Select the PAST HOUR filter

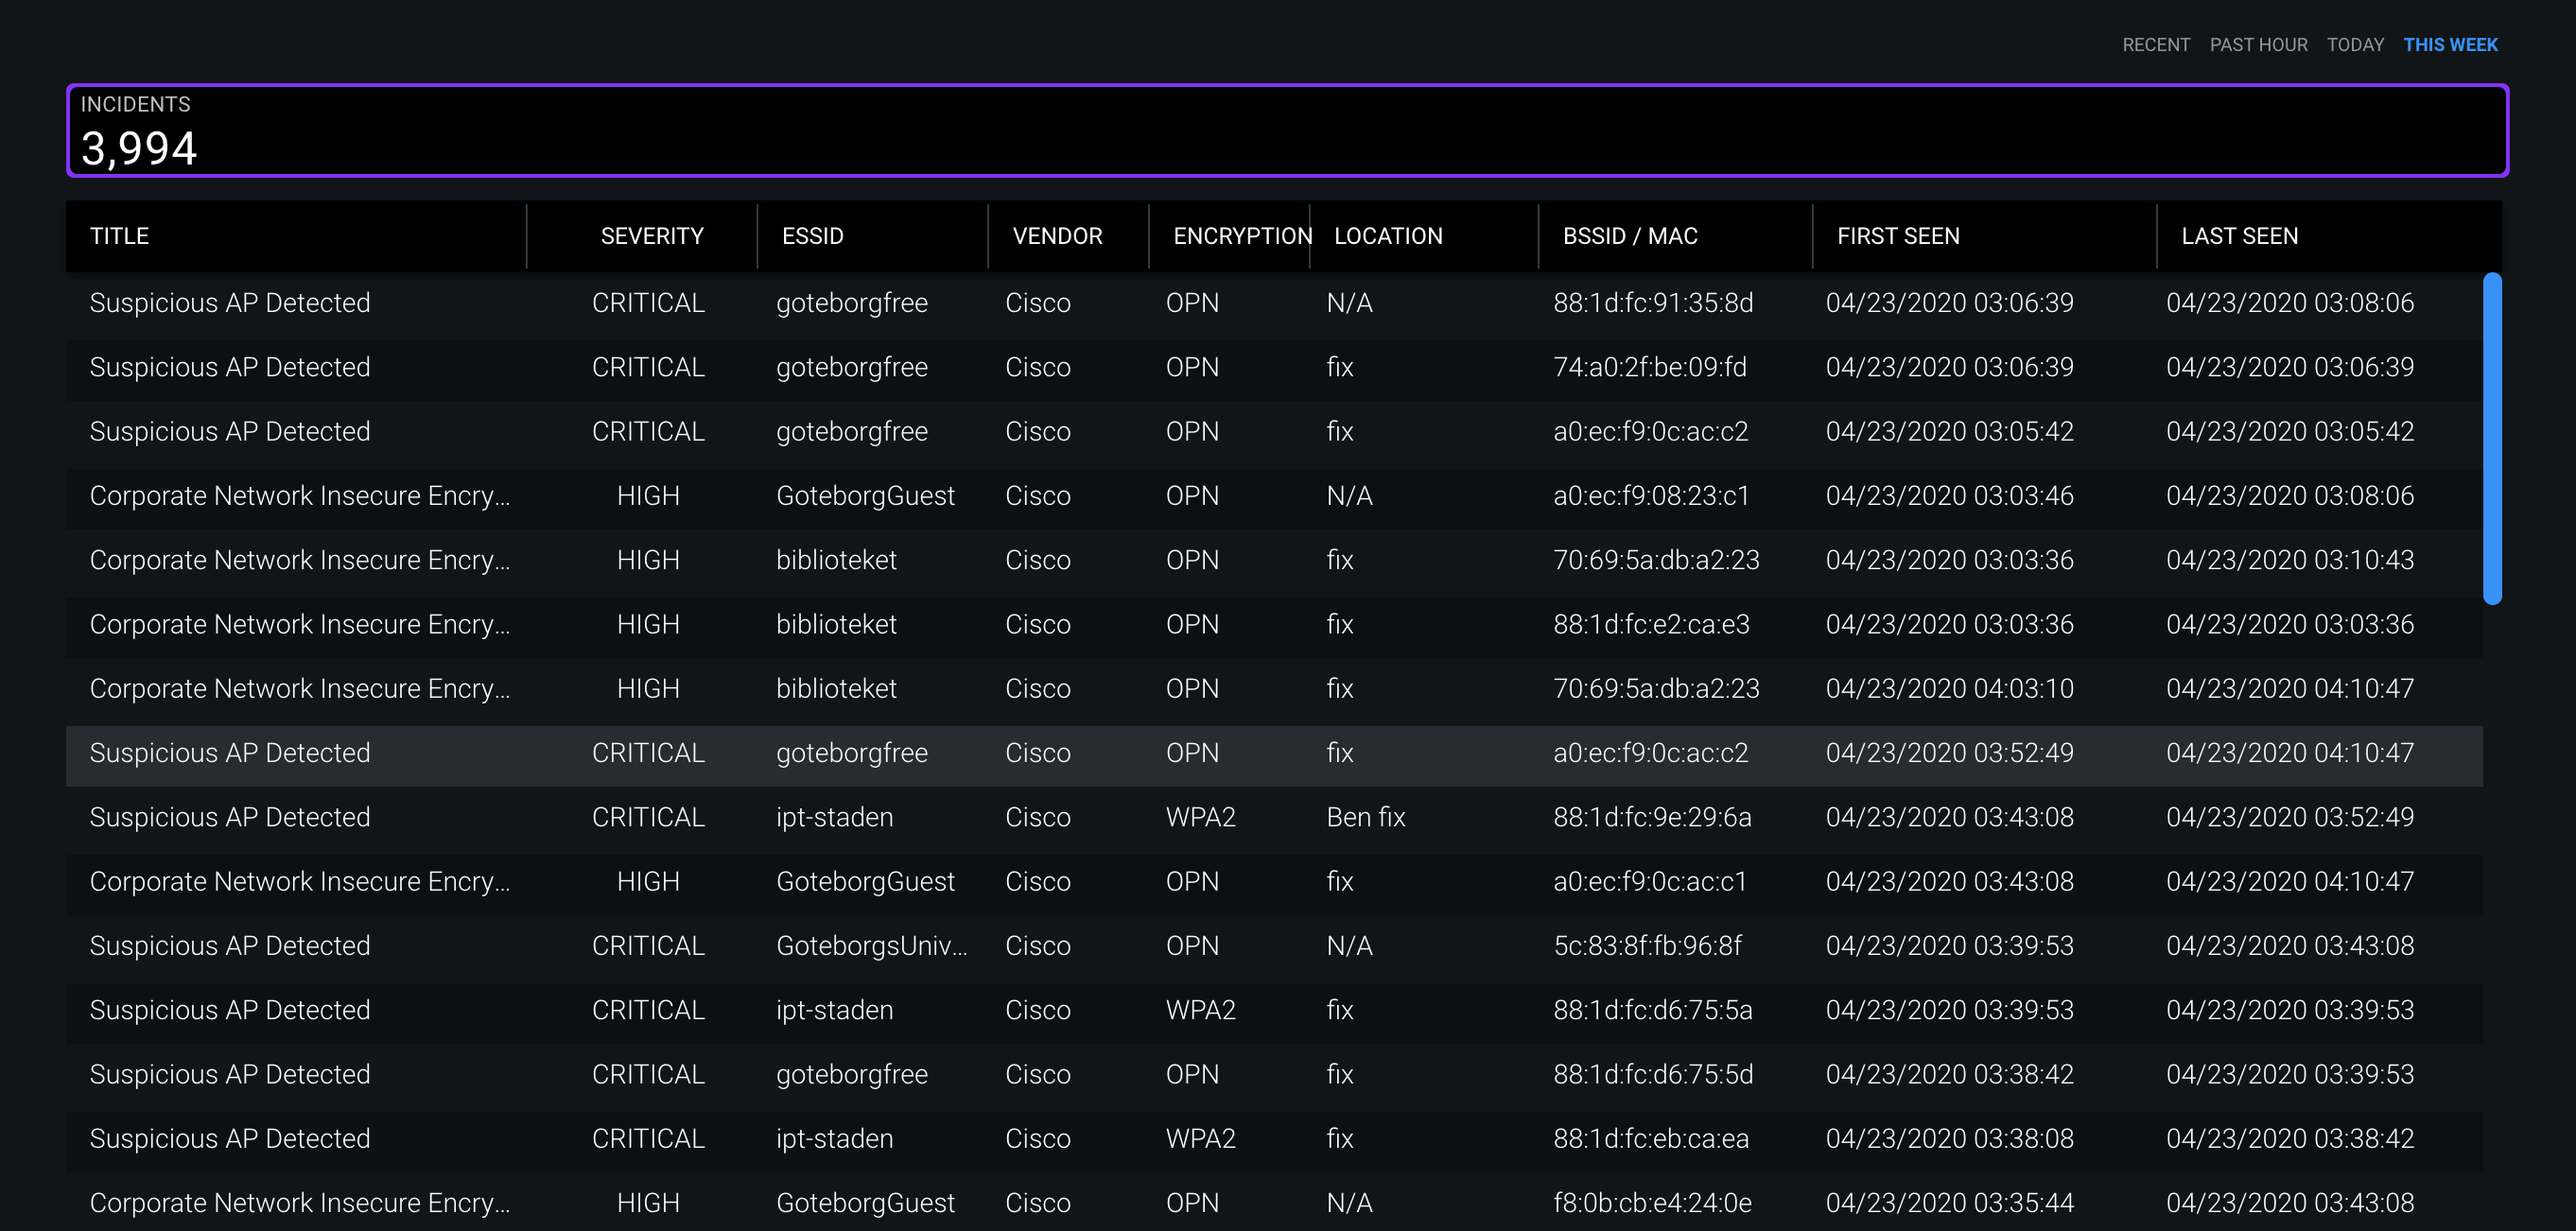(x=2258, y=45)
